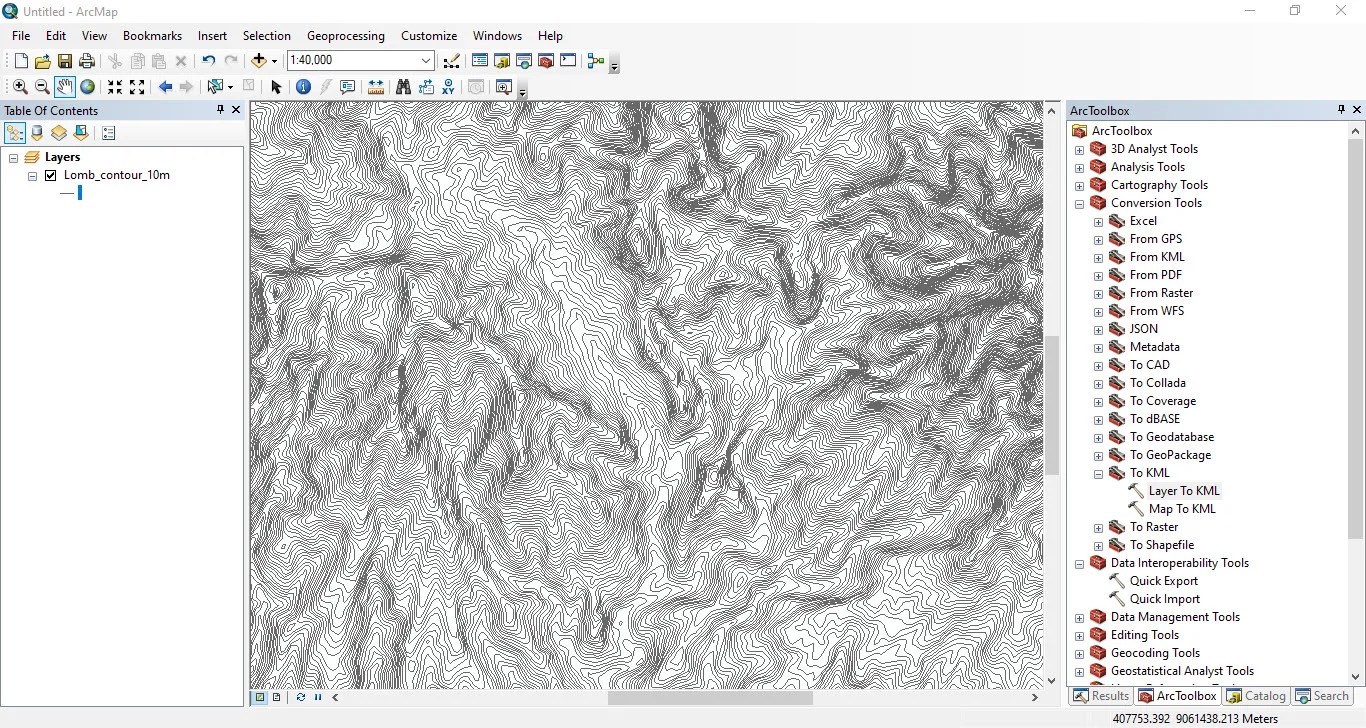Select the Zoom Out magnifier tool
Image resolution: width=1366 pixels, height=728 pixels.
coord(42,87)
